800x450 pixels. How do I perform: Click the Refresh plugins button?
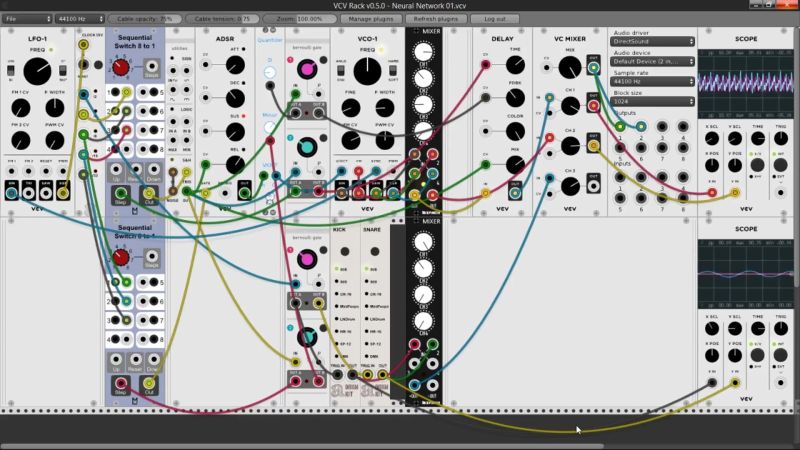click(436, 19)
